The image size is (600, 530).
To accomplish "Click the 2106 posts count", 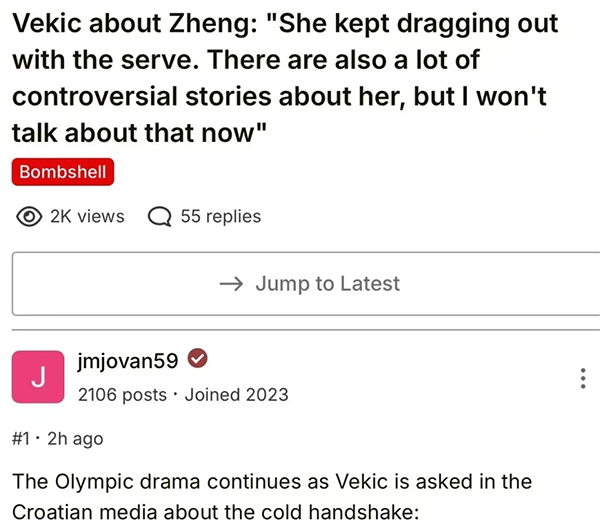I will (122, 394).
